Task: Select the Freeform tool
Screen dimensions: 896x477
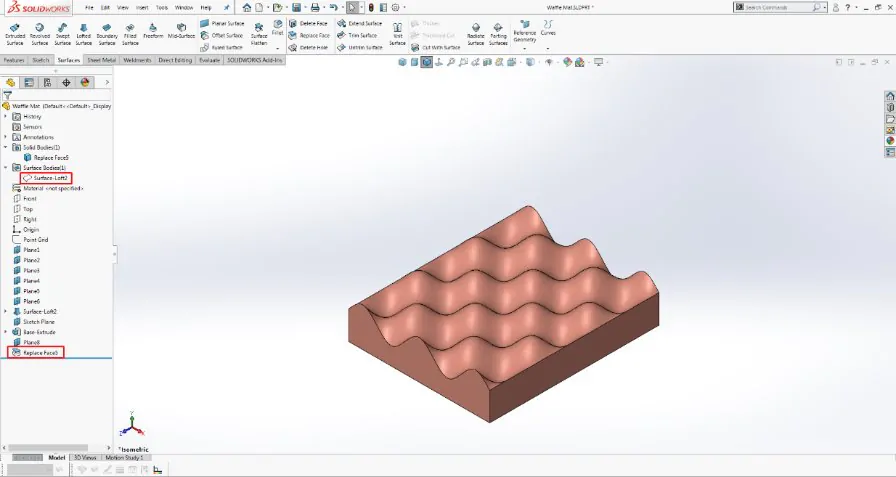Action: click(x=153, y=31)
